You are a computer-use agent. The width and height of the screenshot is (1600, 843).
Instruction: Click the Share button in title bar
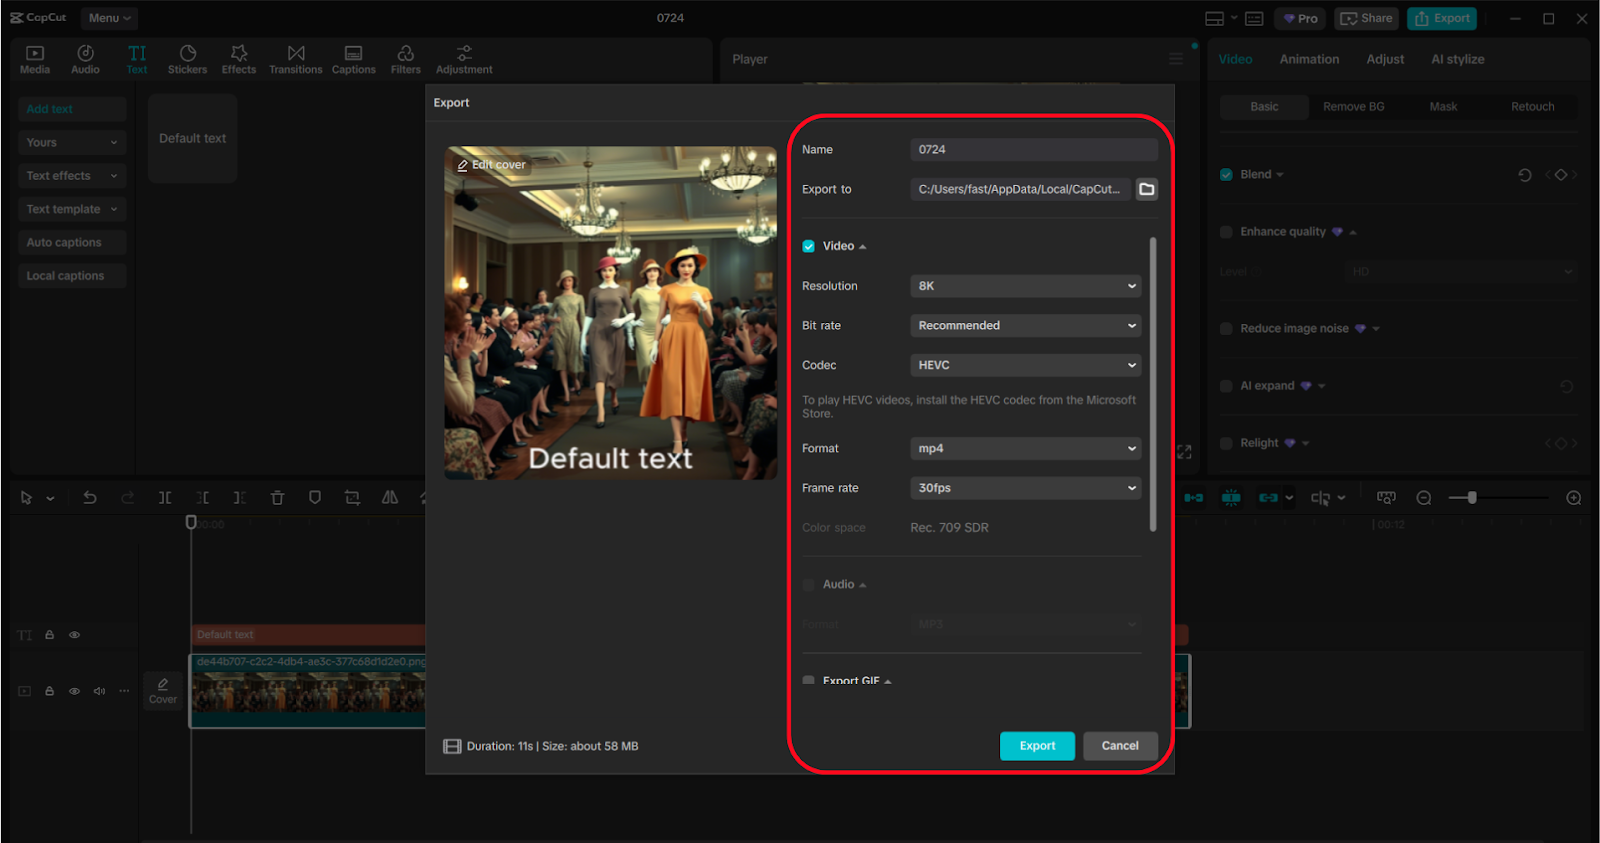[1366, 18]
